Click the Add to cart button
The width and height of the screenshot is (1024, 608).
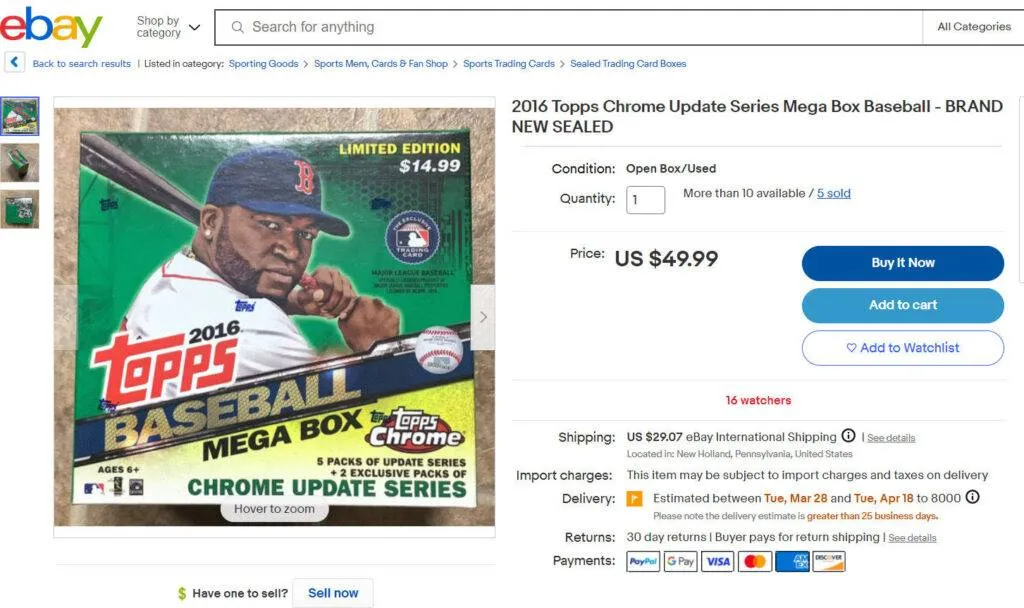pyautogui.click(x=901, y=306)
